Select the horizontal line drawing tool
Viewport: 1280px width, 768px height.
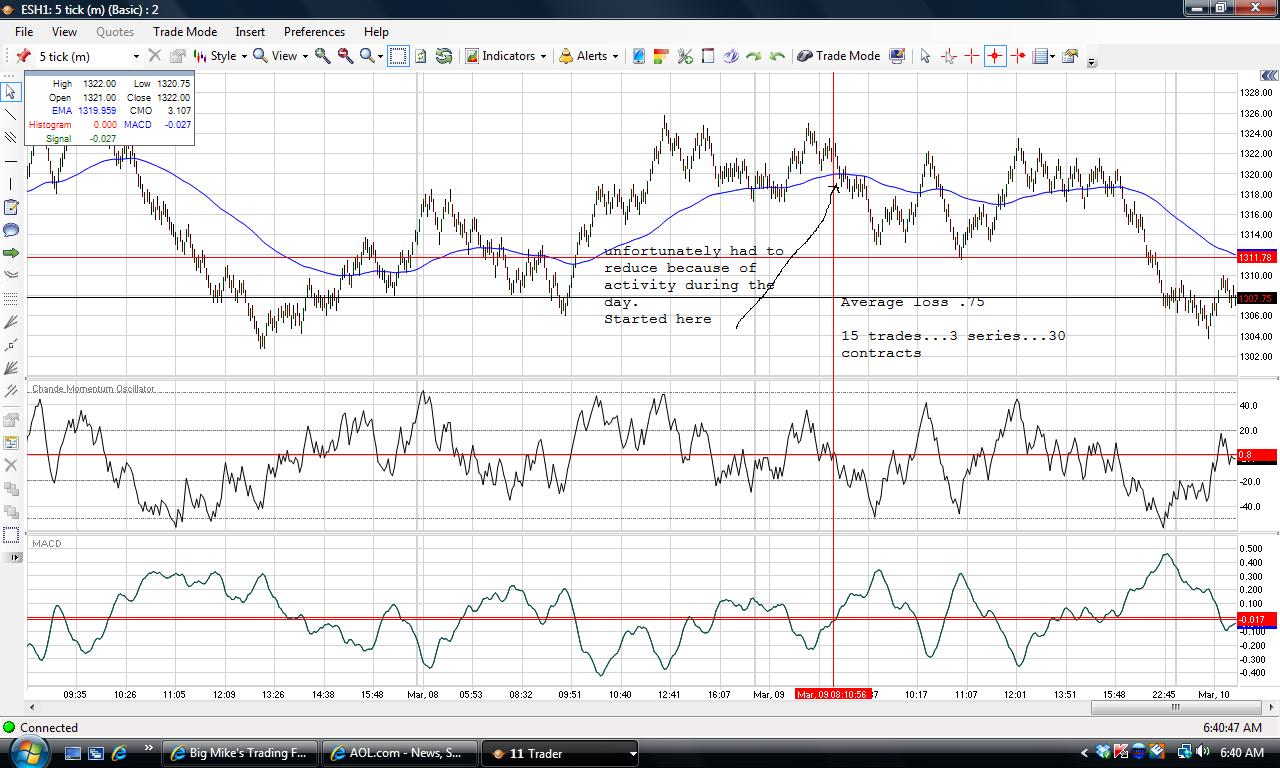coord(11,161)
